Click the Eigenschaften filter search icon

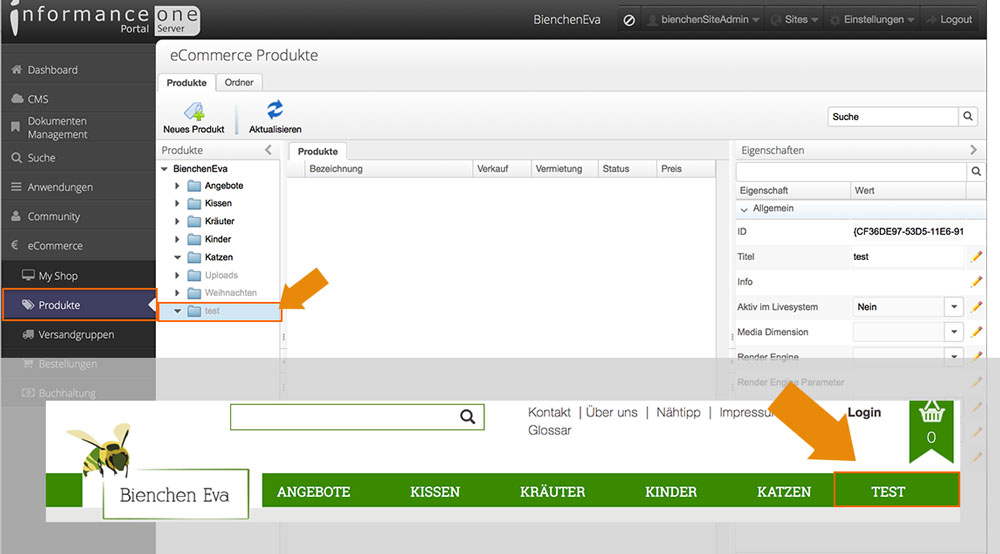click(x=976, y=171)
